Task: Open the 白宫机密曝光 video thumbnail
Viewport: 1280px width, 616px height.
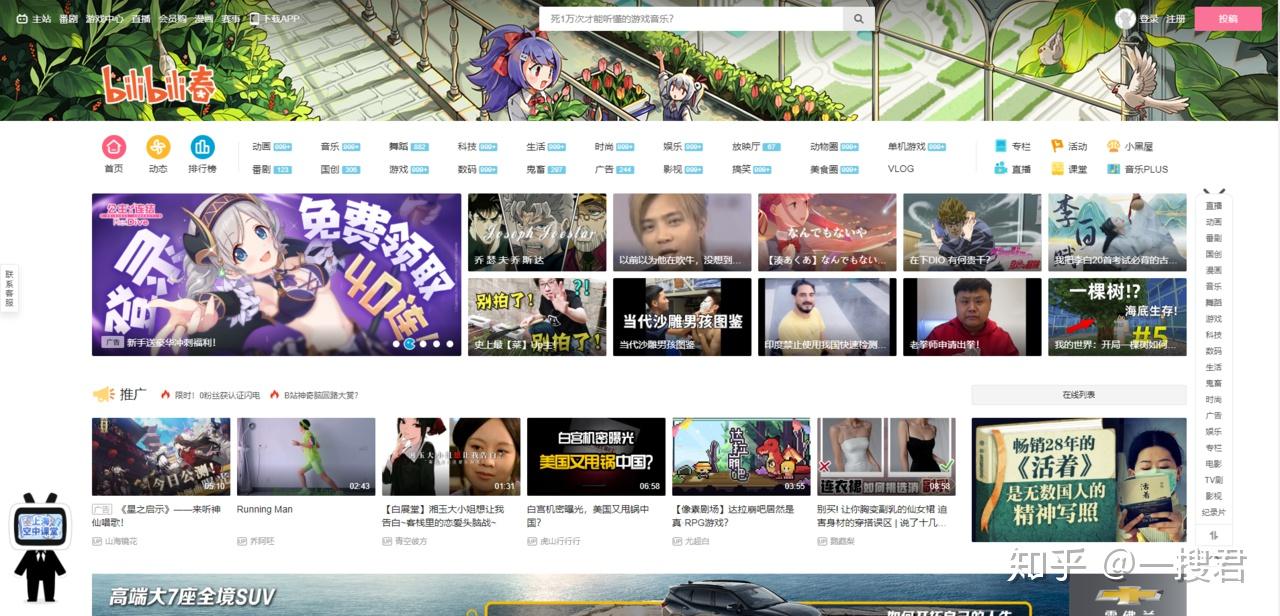Action: pyautogui.click(x=596, y=457)
